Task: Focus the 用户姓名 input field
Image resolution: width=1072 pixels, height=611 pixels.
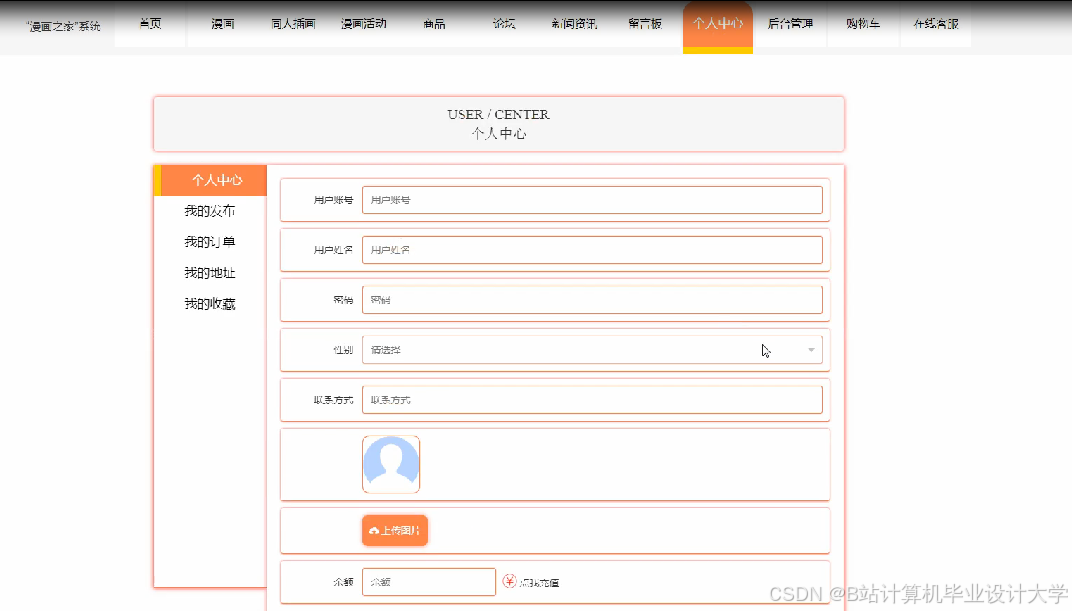Action: tap(592, 250)
